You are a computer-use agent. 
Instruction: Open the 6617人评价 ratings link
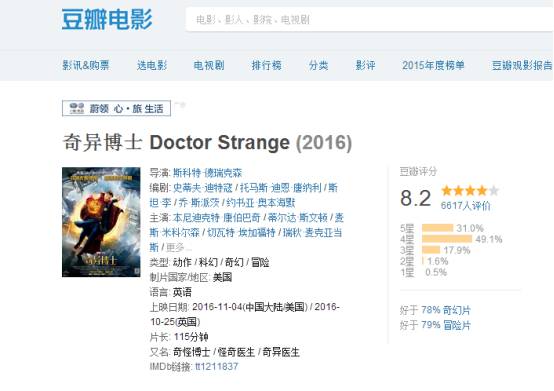pyautogui.click(x=465, y=206)
